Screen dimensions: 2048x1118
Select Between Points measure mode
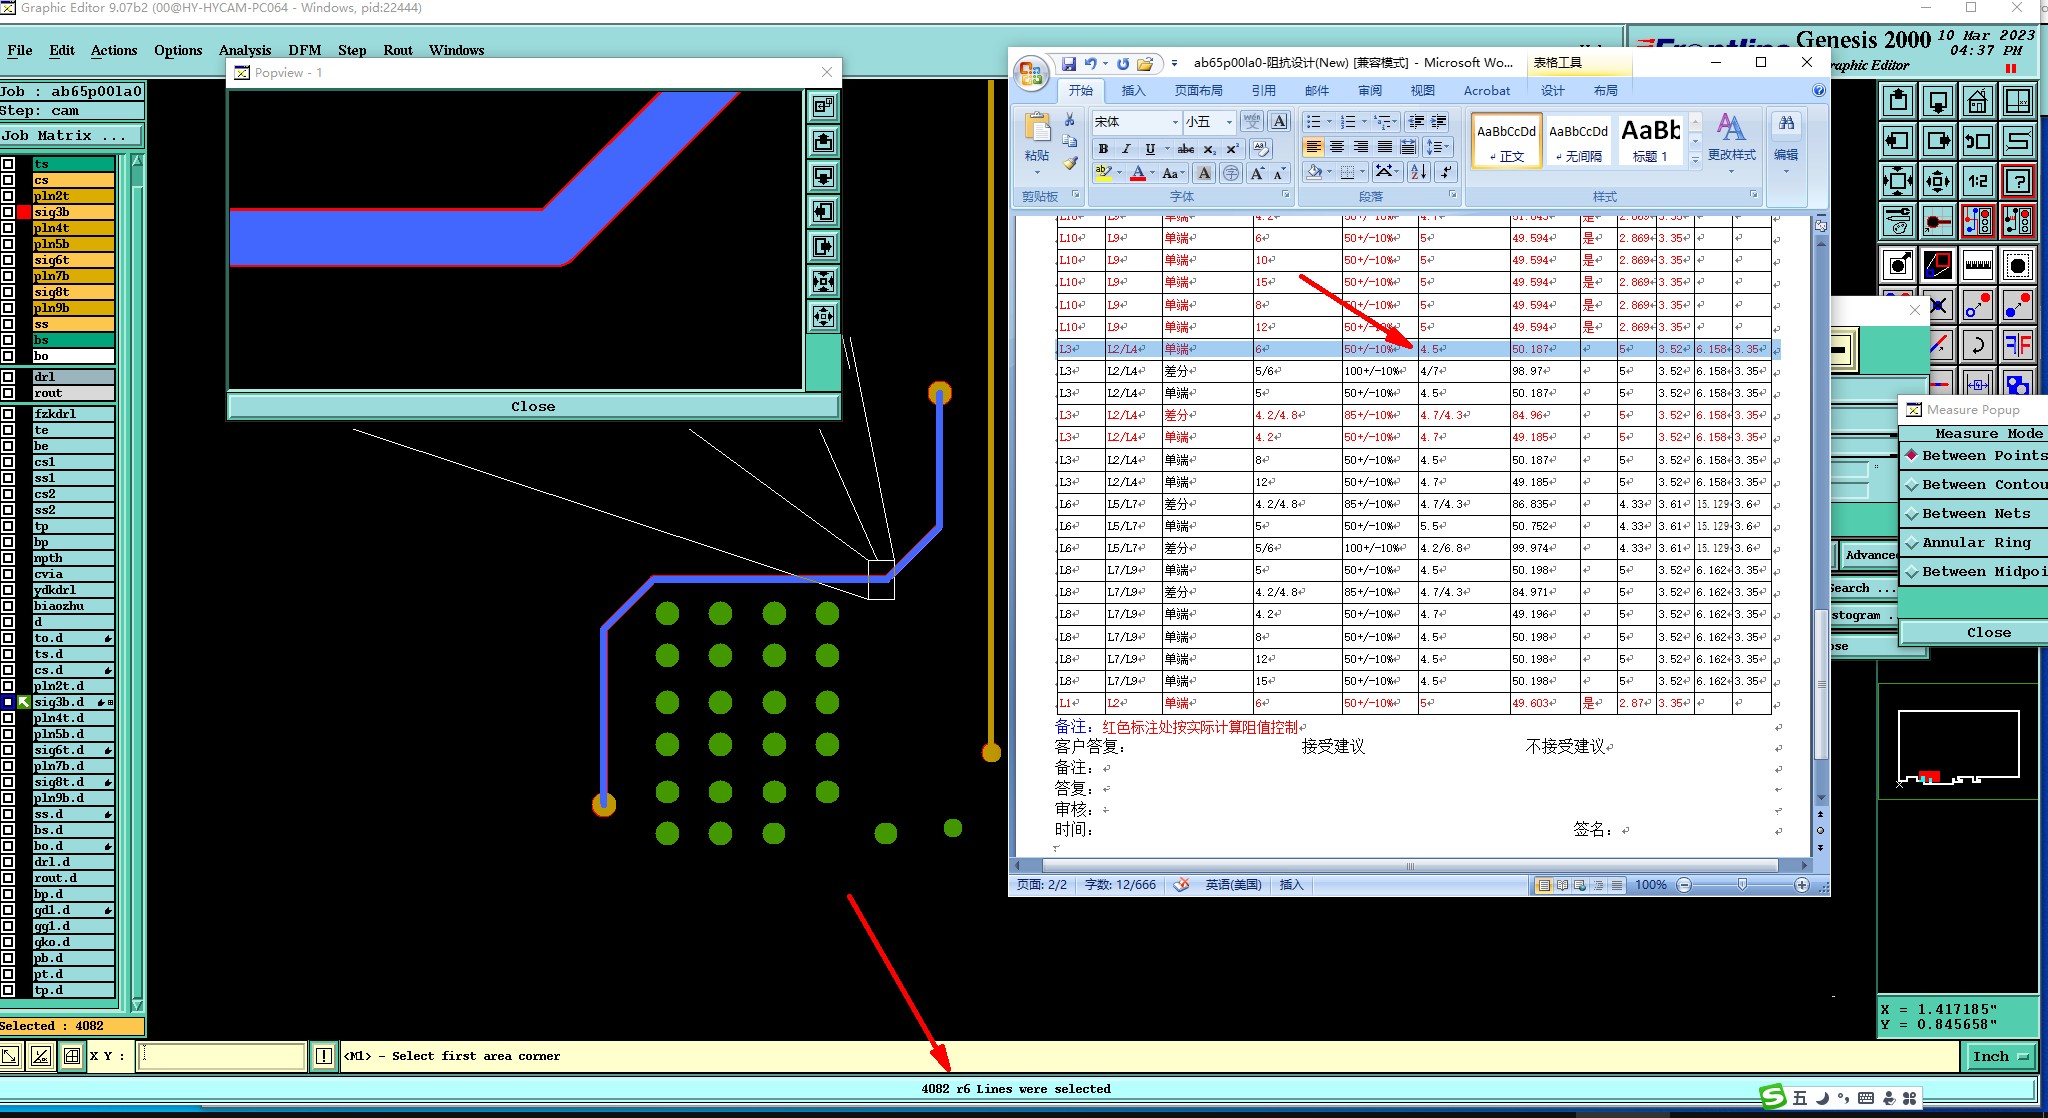1975,455
